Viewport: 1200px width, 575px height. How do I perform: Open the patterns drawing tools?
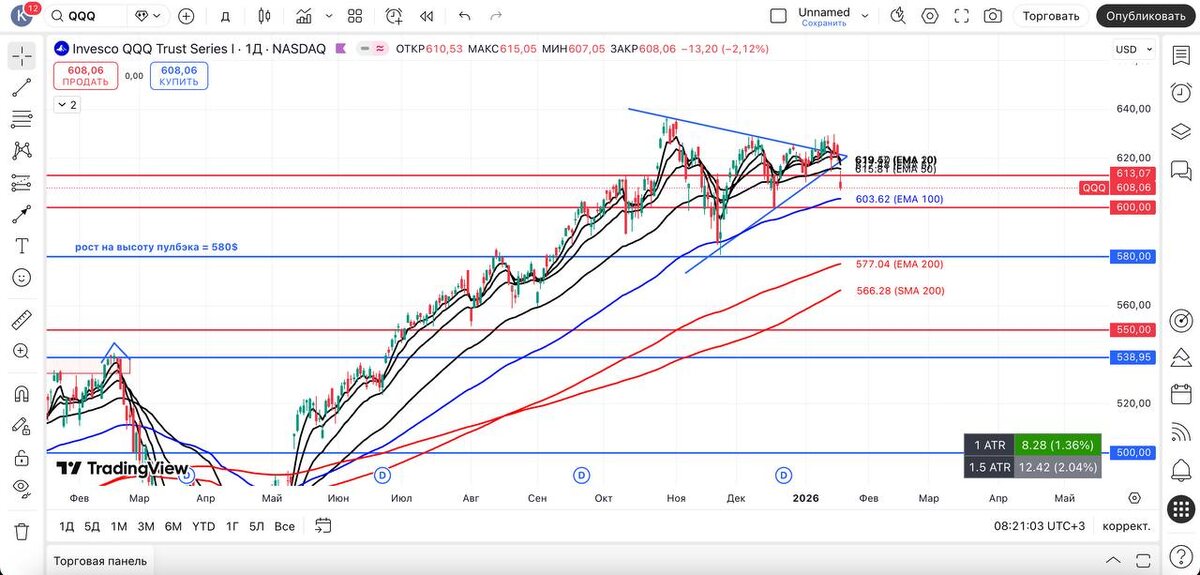pos(21,151)
